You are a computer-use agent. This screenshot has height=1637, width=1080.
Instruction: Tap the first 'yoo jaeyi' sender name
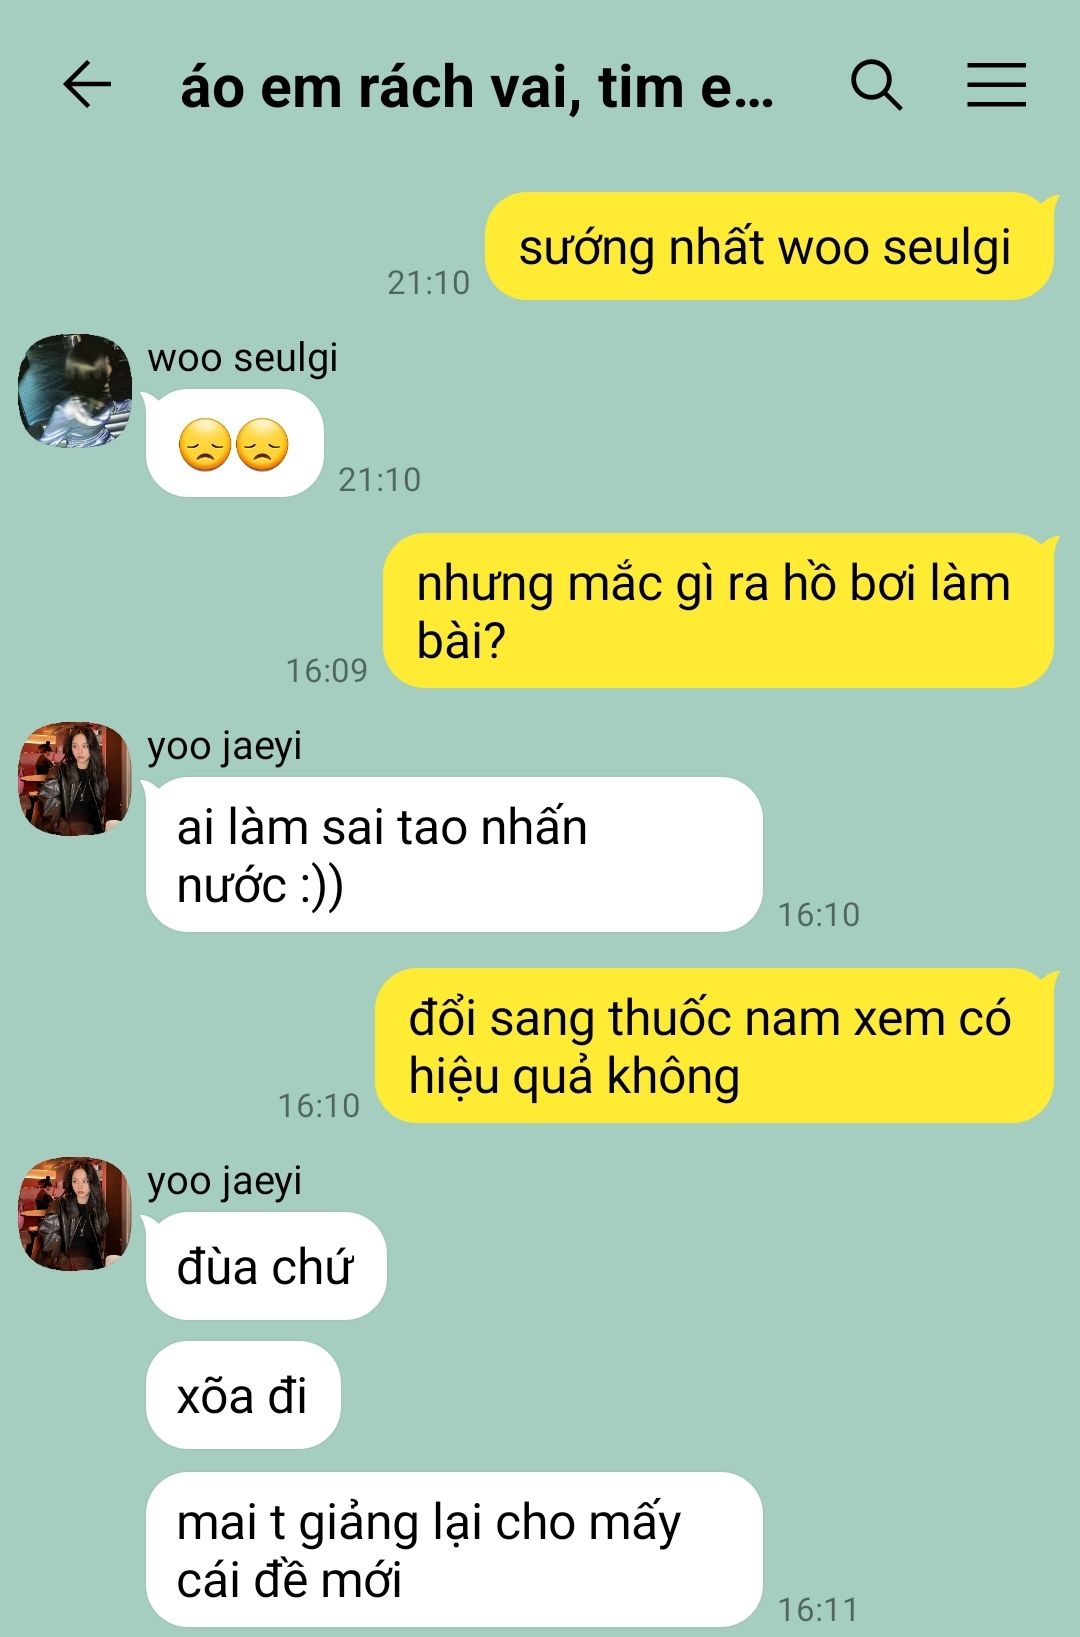click(x=225, y=746)
